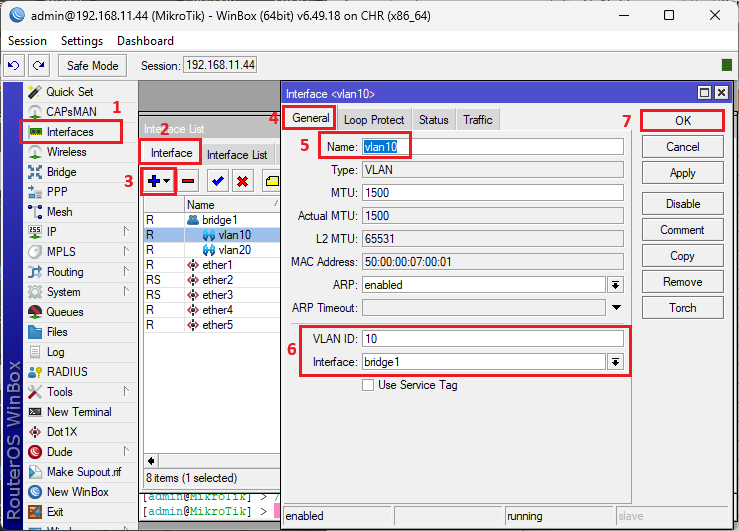Click the blue checkmark Enable icon
739x531 pixels.
coord(217,181)
